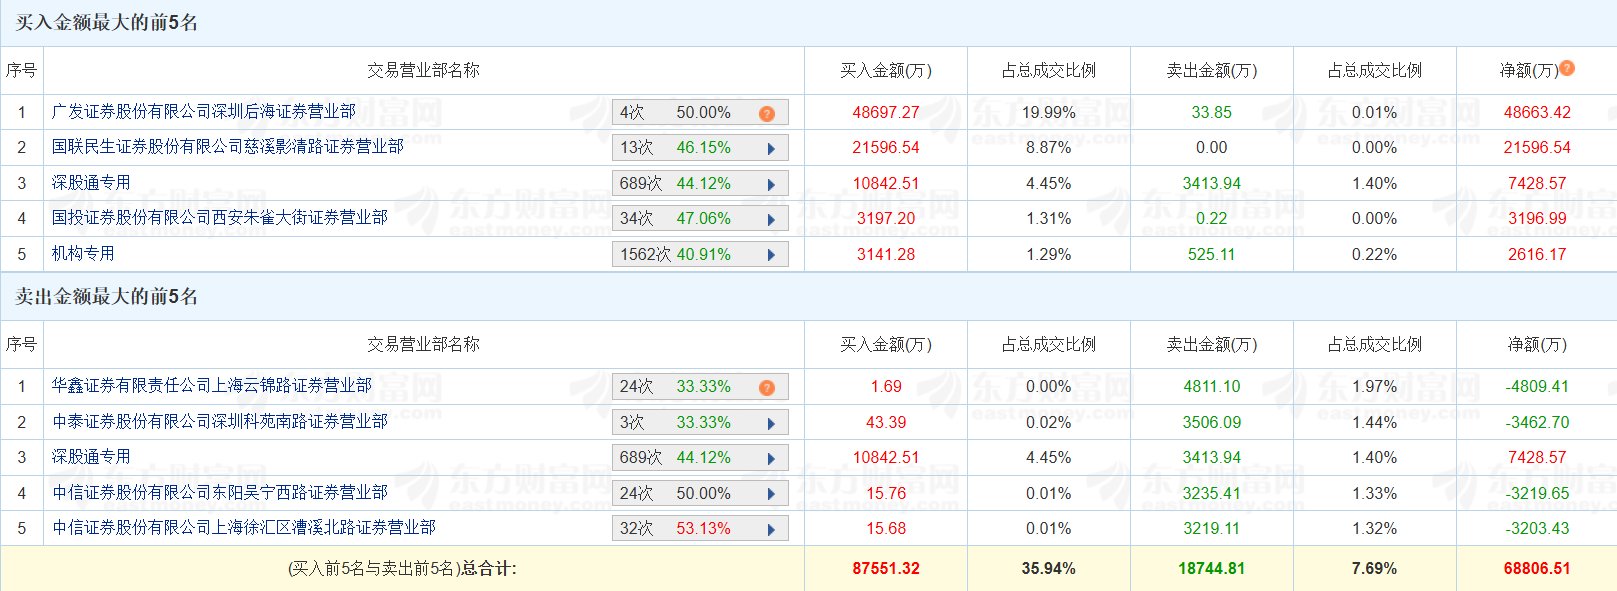Image resolution: width=1617 pixels, height=591 pixels.
Task: Click the 机构专用 name link
Action: click(x=83, y=254)
